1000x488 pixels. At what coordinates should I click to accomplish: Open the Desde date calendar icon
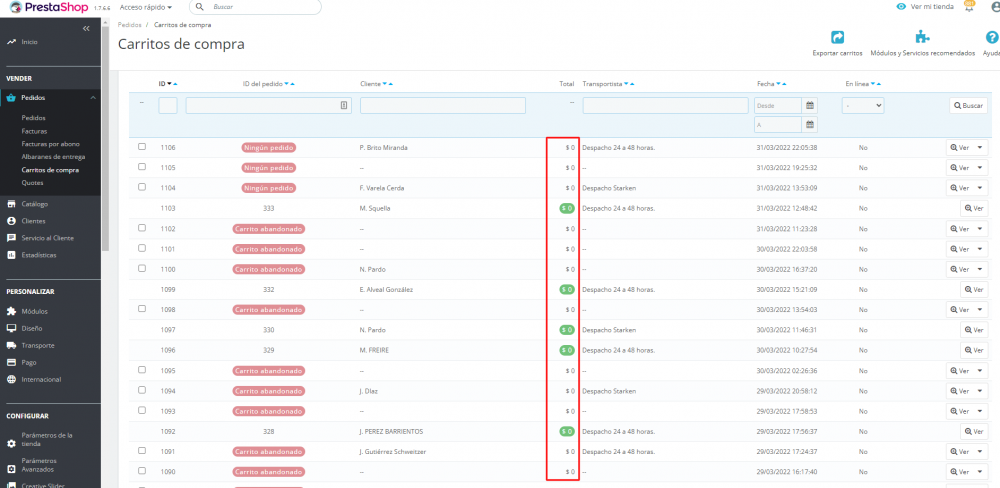point(809,105)
